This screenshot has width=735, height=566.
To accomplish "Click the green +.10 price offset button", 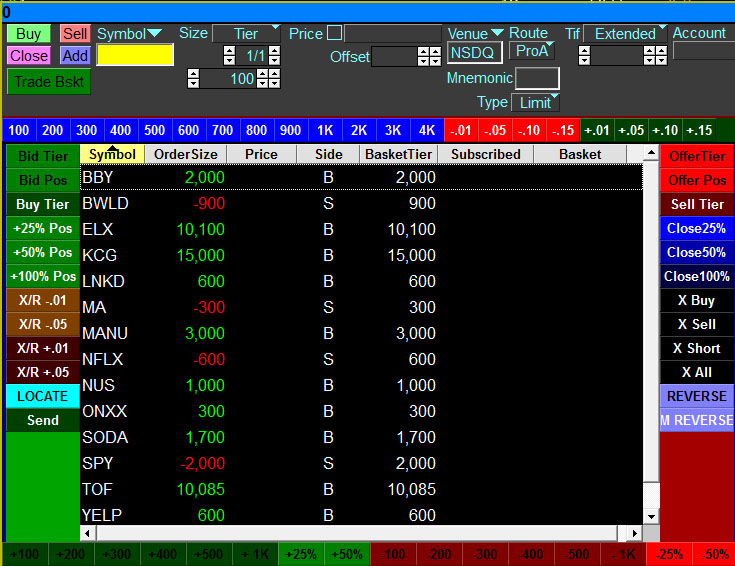I will (x=665, y=130).
